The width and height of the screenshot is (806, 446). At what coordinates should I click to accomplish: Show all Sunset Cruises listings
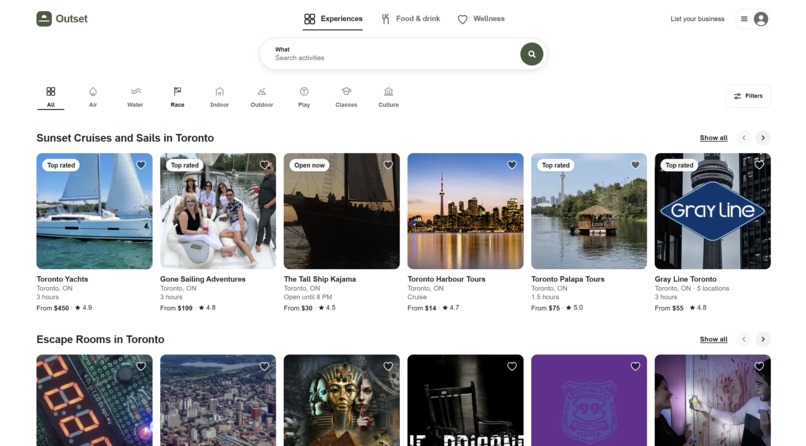(x=713, y=138)
